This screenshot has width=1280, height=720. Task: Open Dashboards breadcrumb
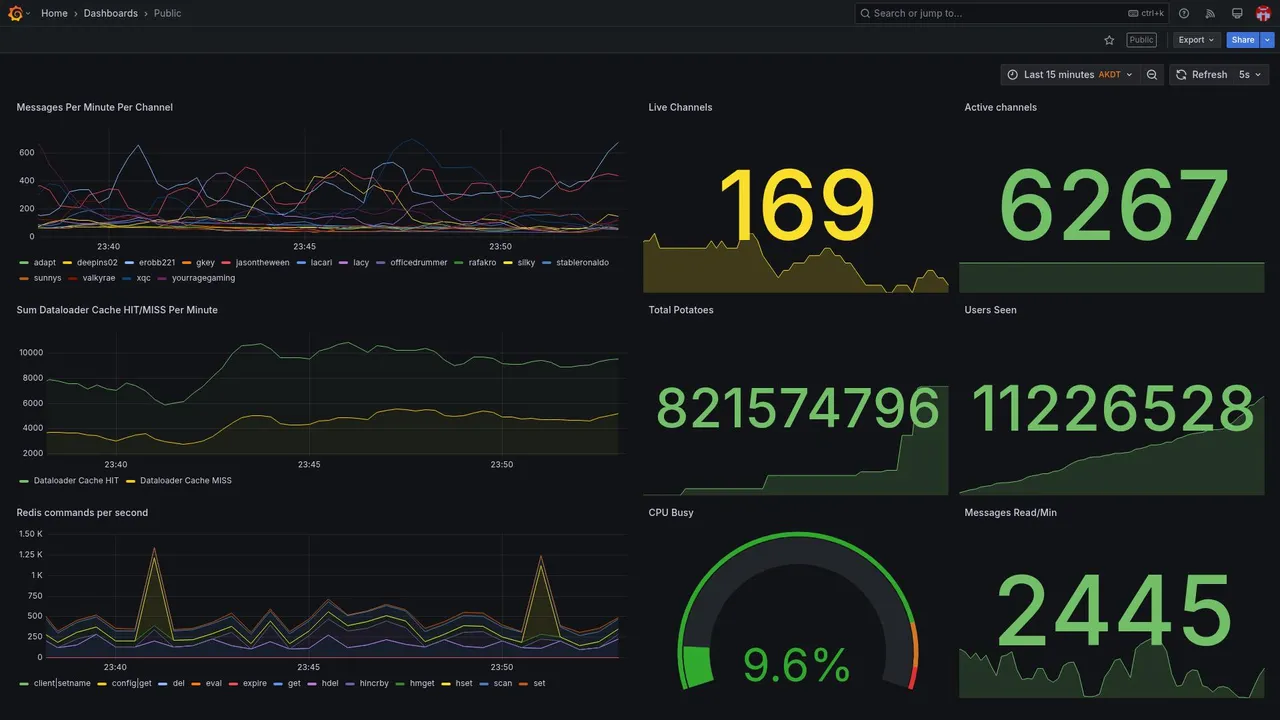pos(111,13)
